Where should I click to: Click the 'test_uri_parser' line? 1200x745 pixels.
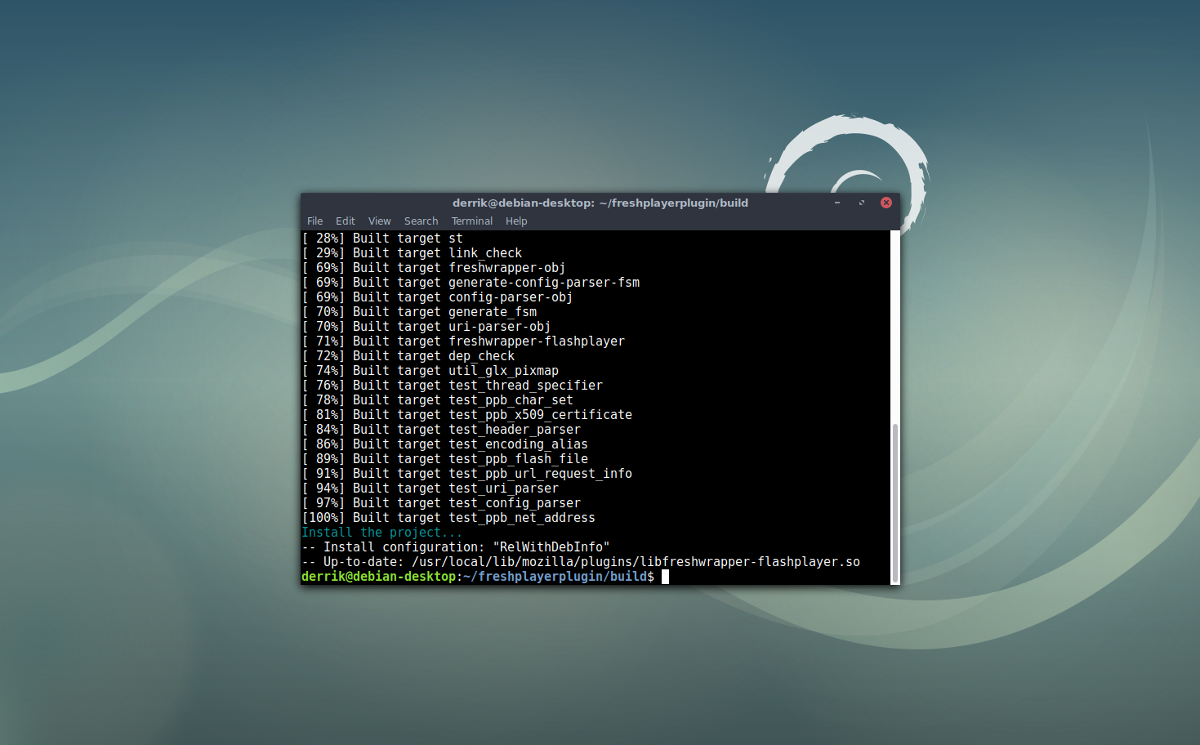pos(430,488)
